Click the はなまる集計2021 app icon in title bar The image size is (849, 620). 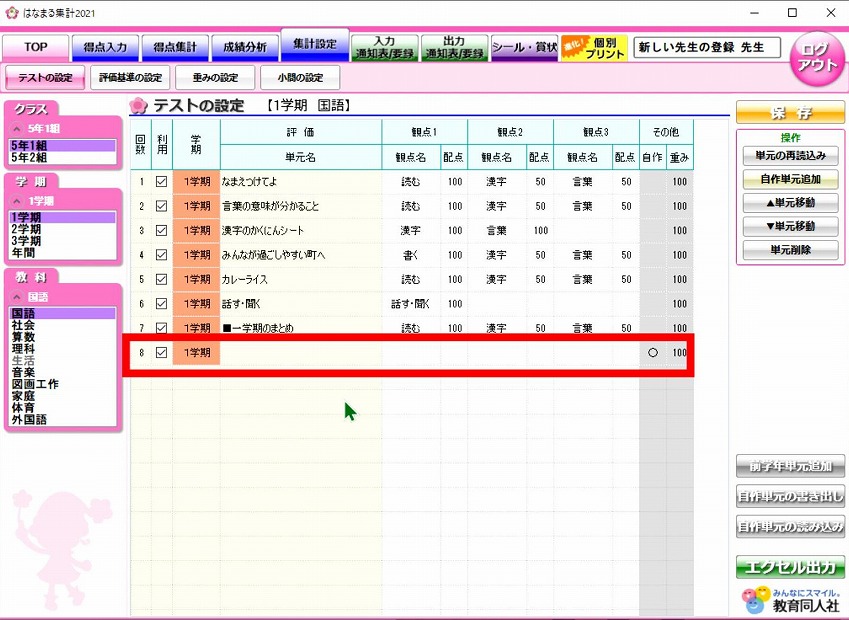tap(11, 12)
